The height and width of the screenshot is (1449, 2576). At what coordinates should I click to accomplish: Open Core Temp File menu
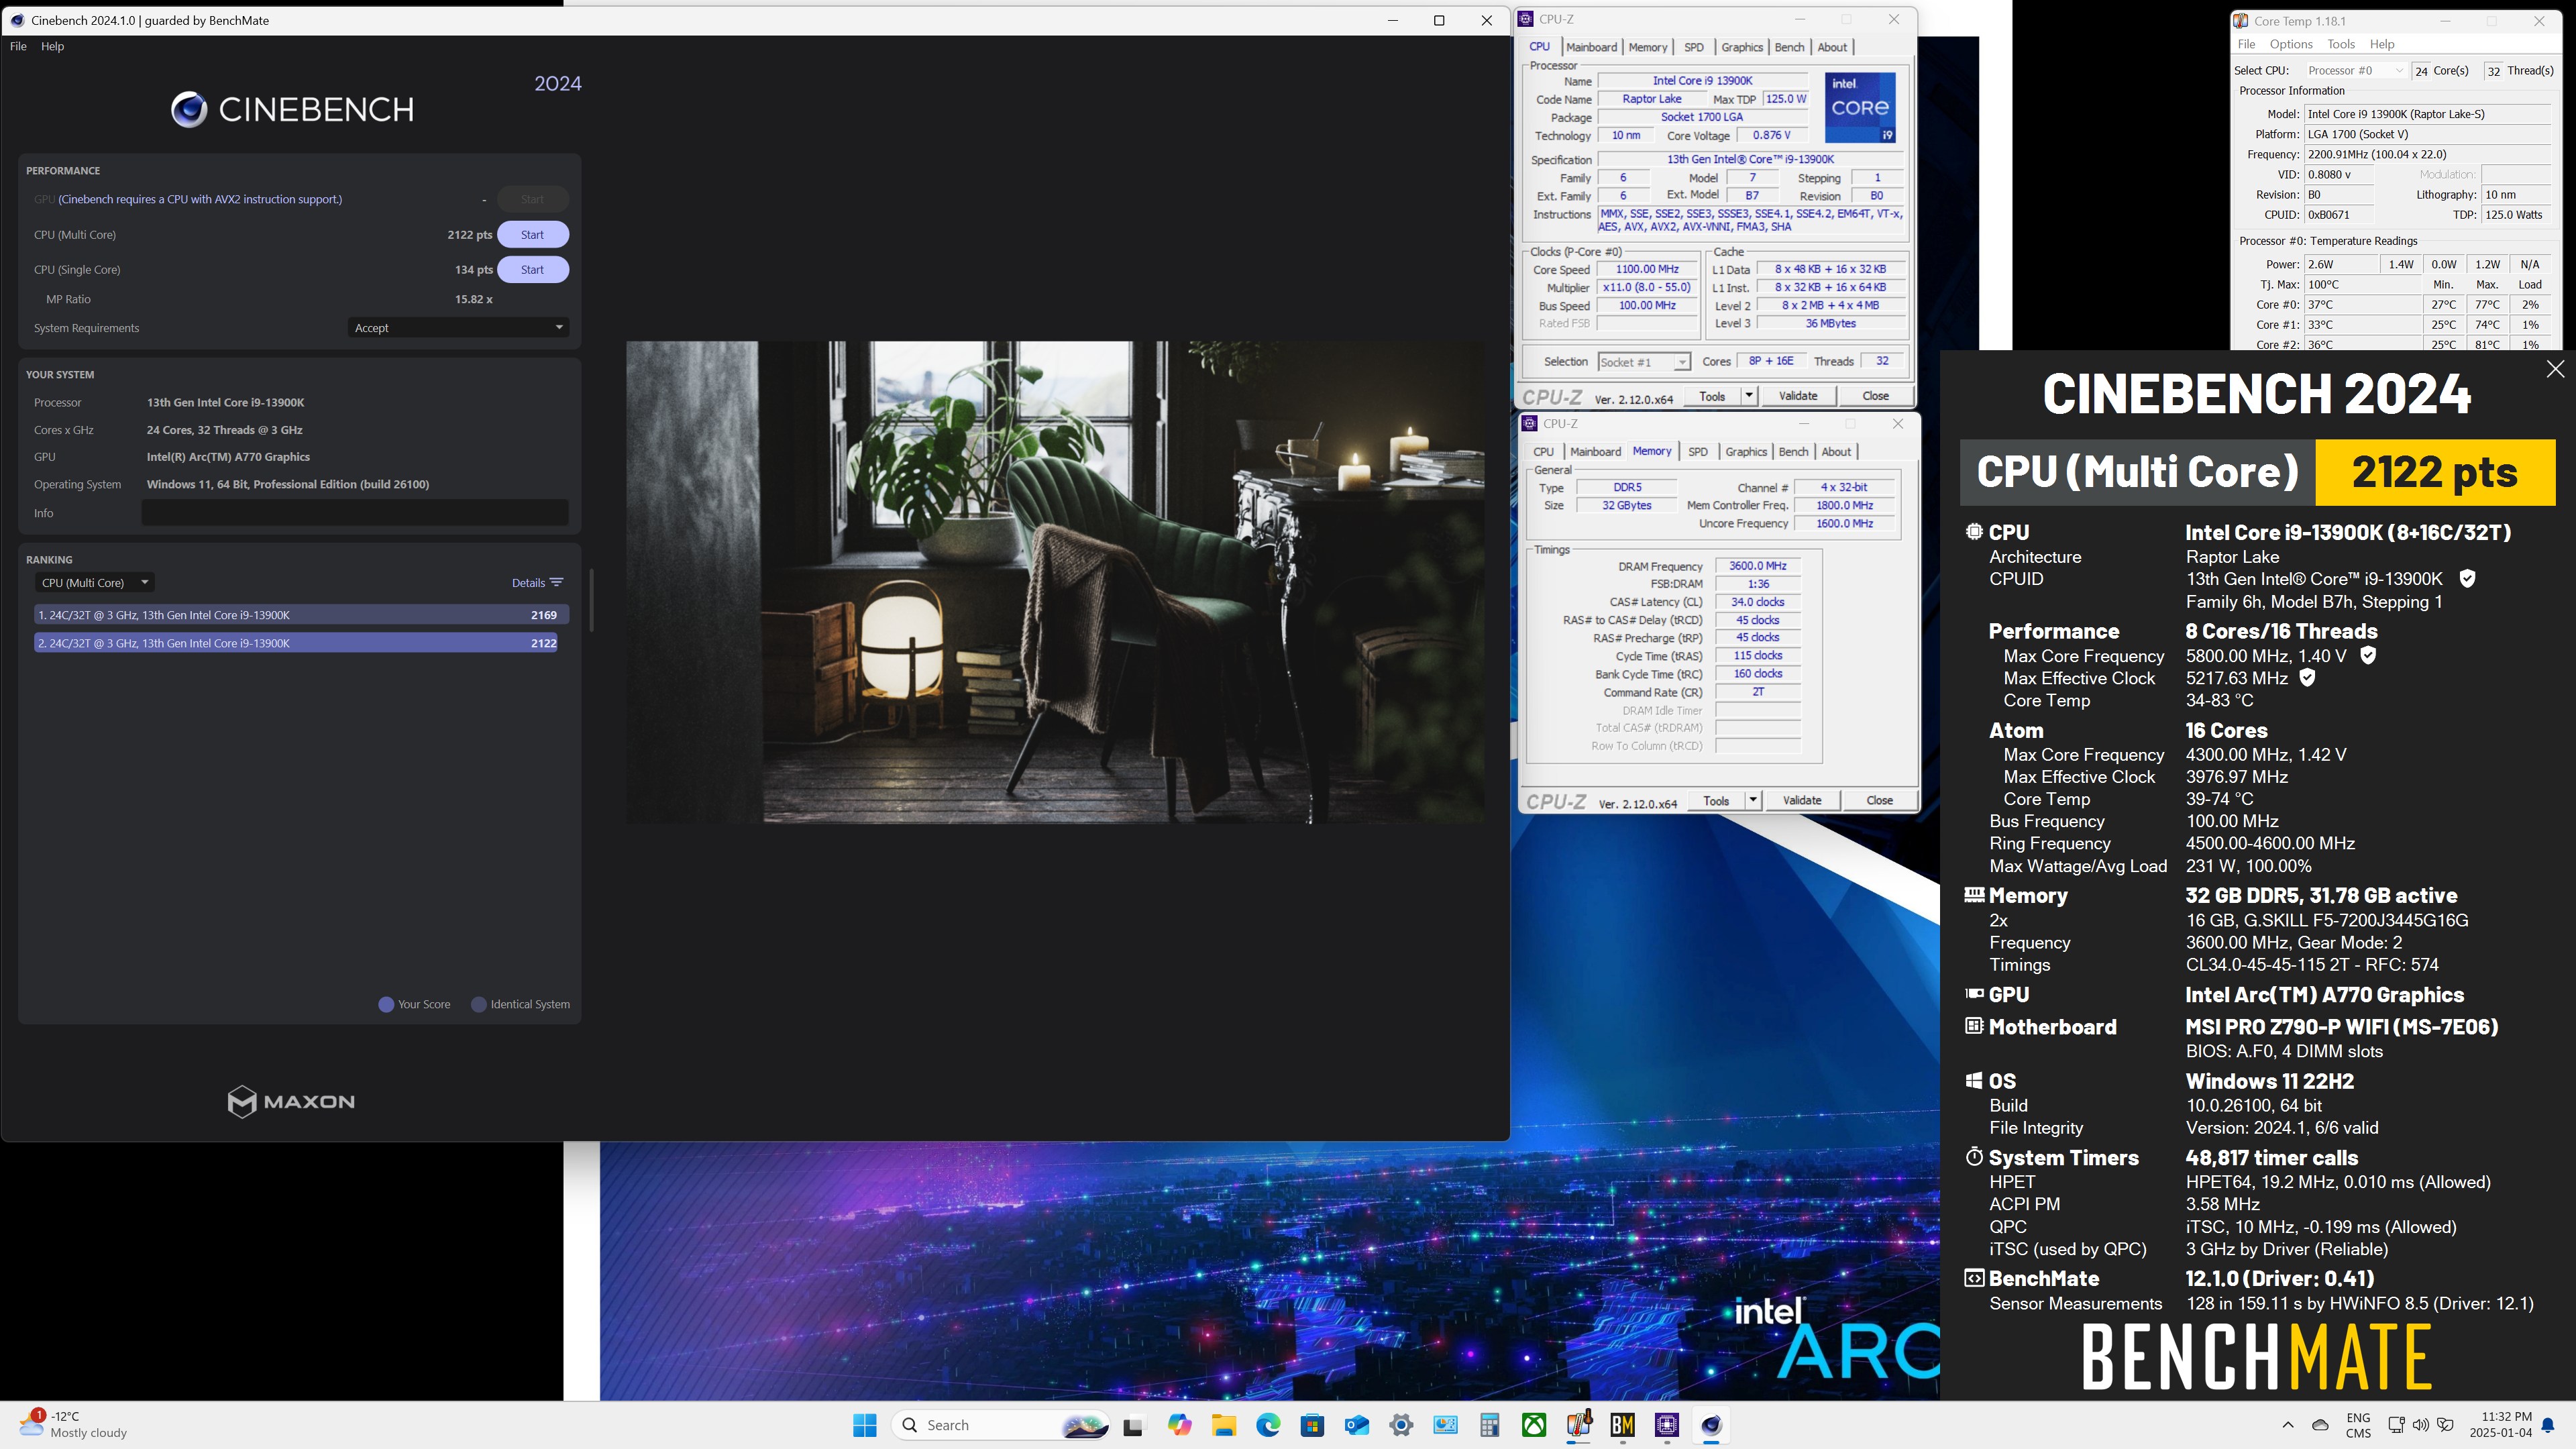pyautogui.click(x=2246, y=44)
